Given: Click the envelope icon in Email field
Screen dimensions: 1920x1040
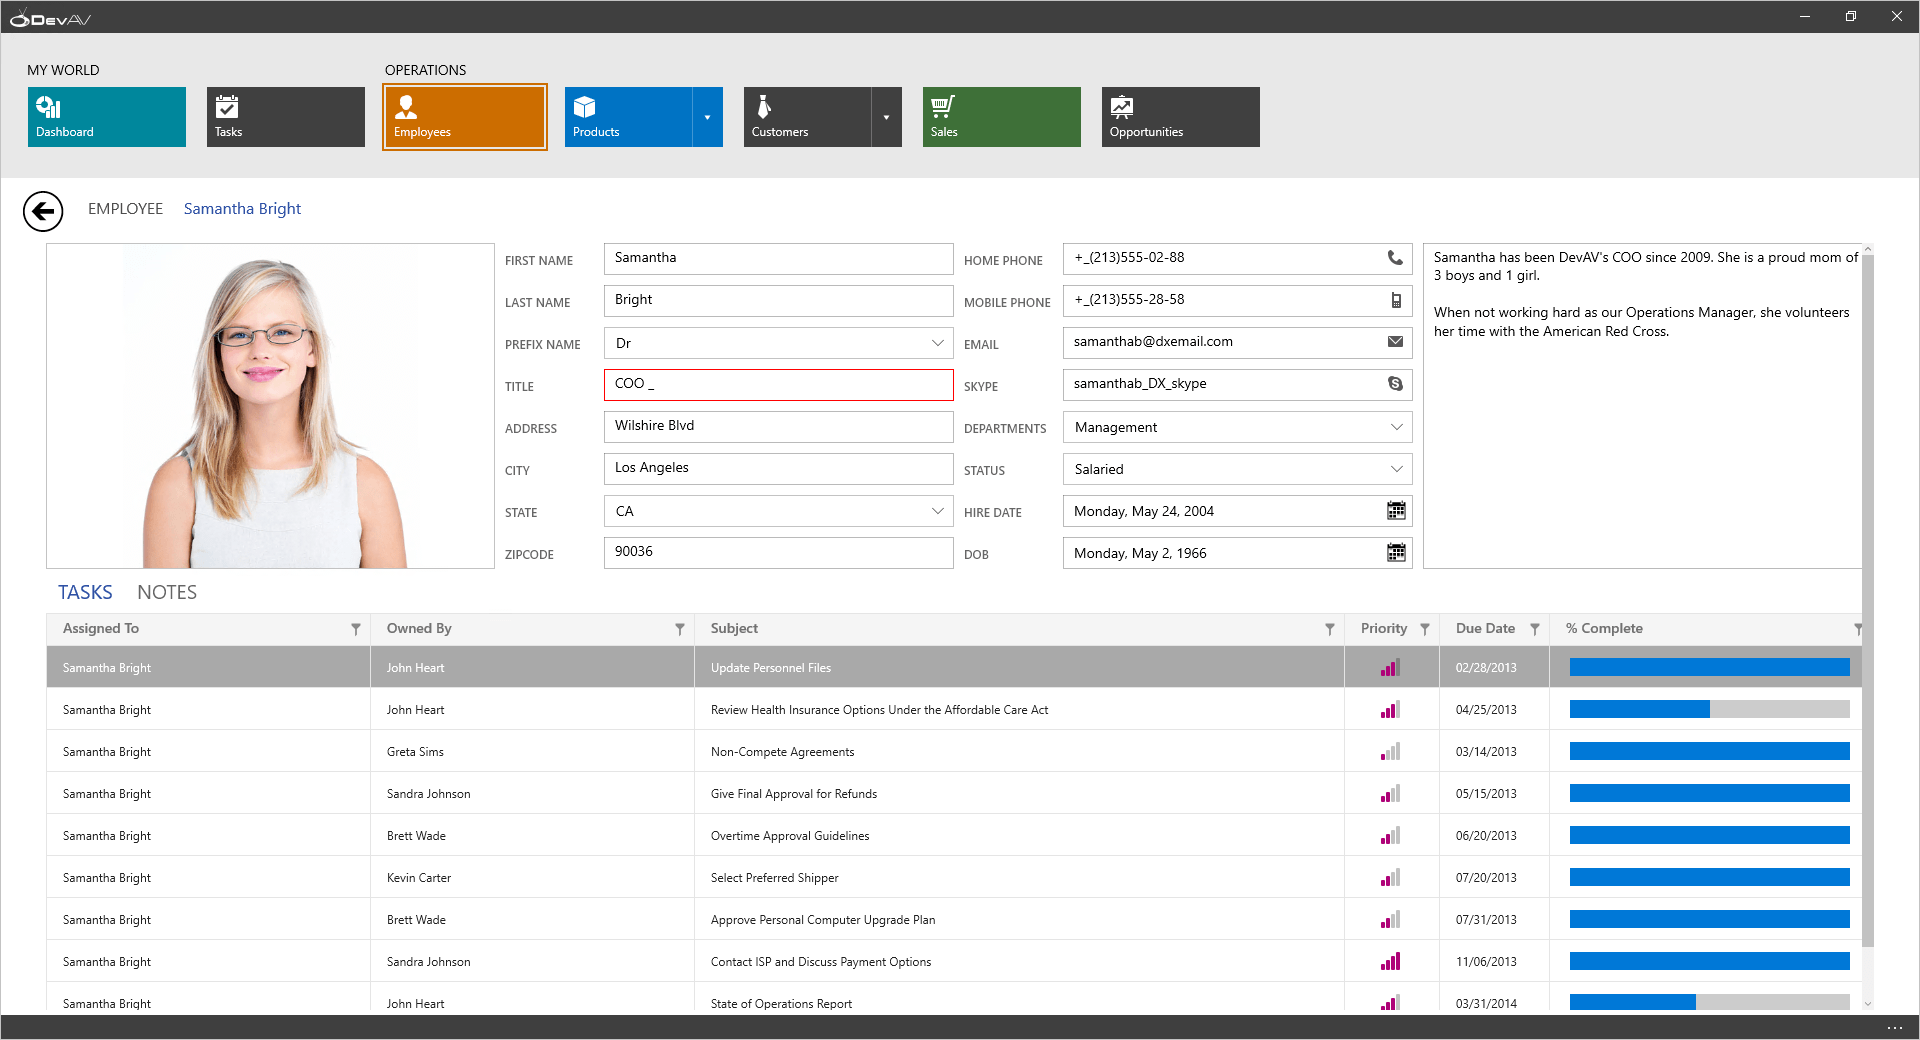Looking at the screenshot, I should click(1395, 342).
